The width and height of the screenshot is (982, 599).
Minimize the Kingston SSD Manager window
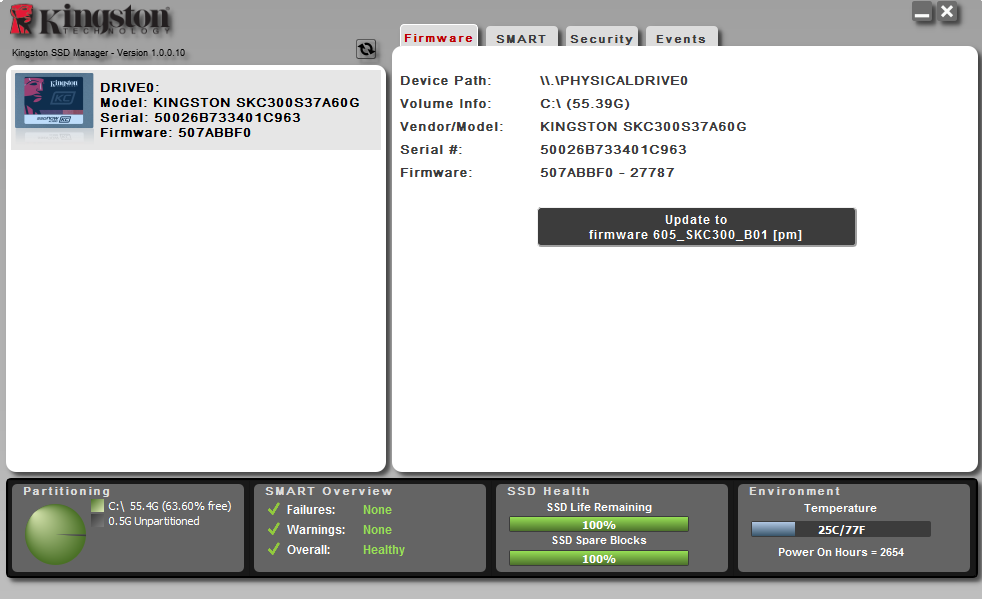(922, 12)
